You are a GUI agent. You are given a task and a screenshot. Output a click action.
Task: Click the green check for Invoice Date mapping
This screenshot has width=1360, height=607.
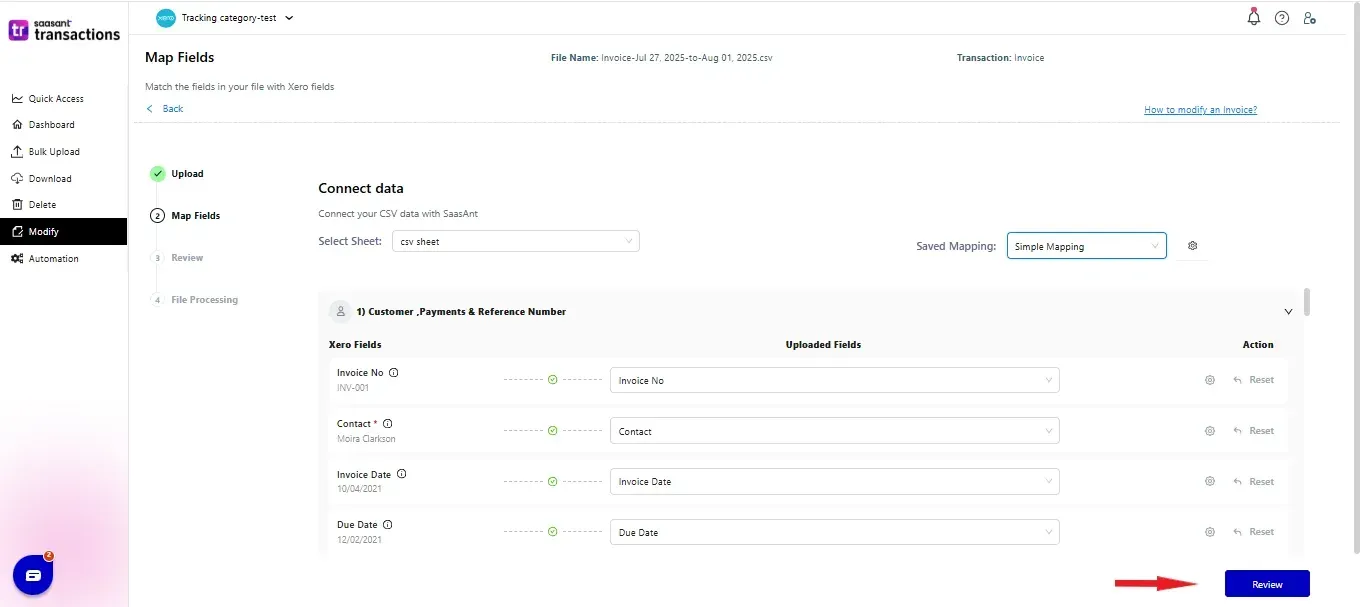(x=552, y=482)
